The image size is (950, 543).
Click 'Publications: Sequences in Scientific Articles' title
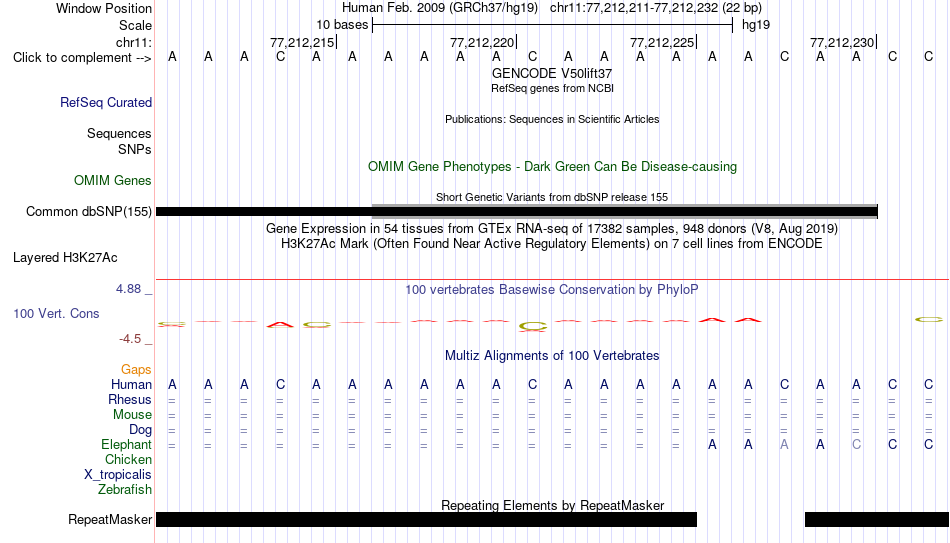pyautogui.click(x=552, y=119)
